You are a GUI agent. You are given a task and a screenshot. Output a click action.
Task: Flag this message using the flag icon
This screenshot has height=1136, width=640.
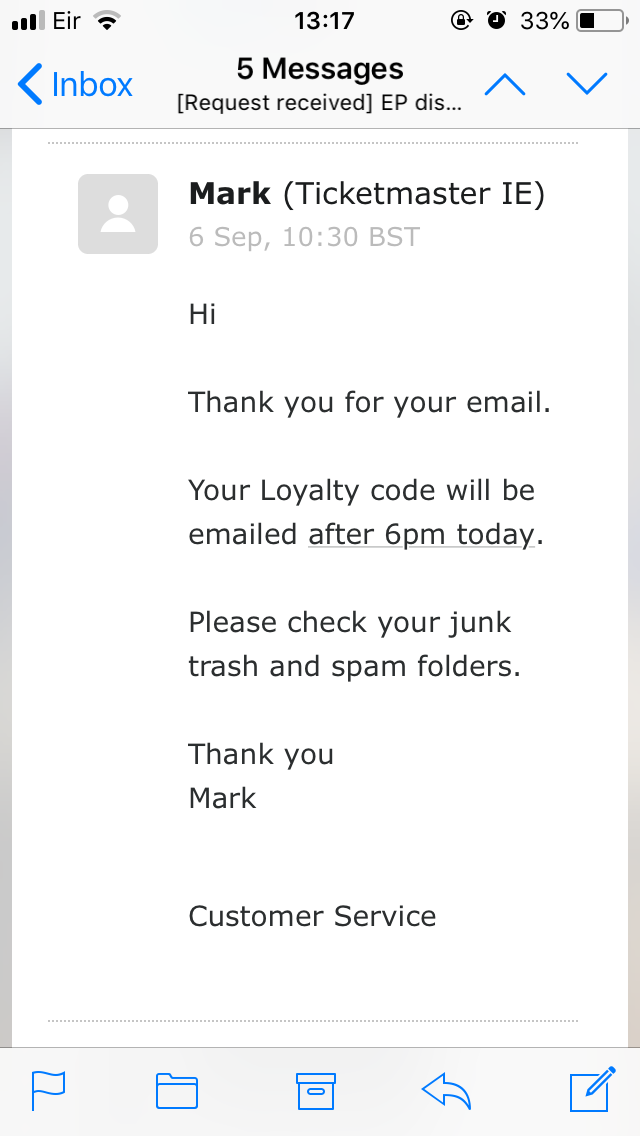tap(48, 1090)
